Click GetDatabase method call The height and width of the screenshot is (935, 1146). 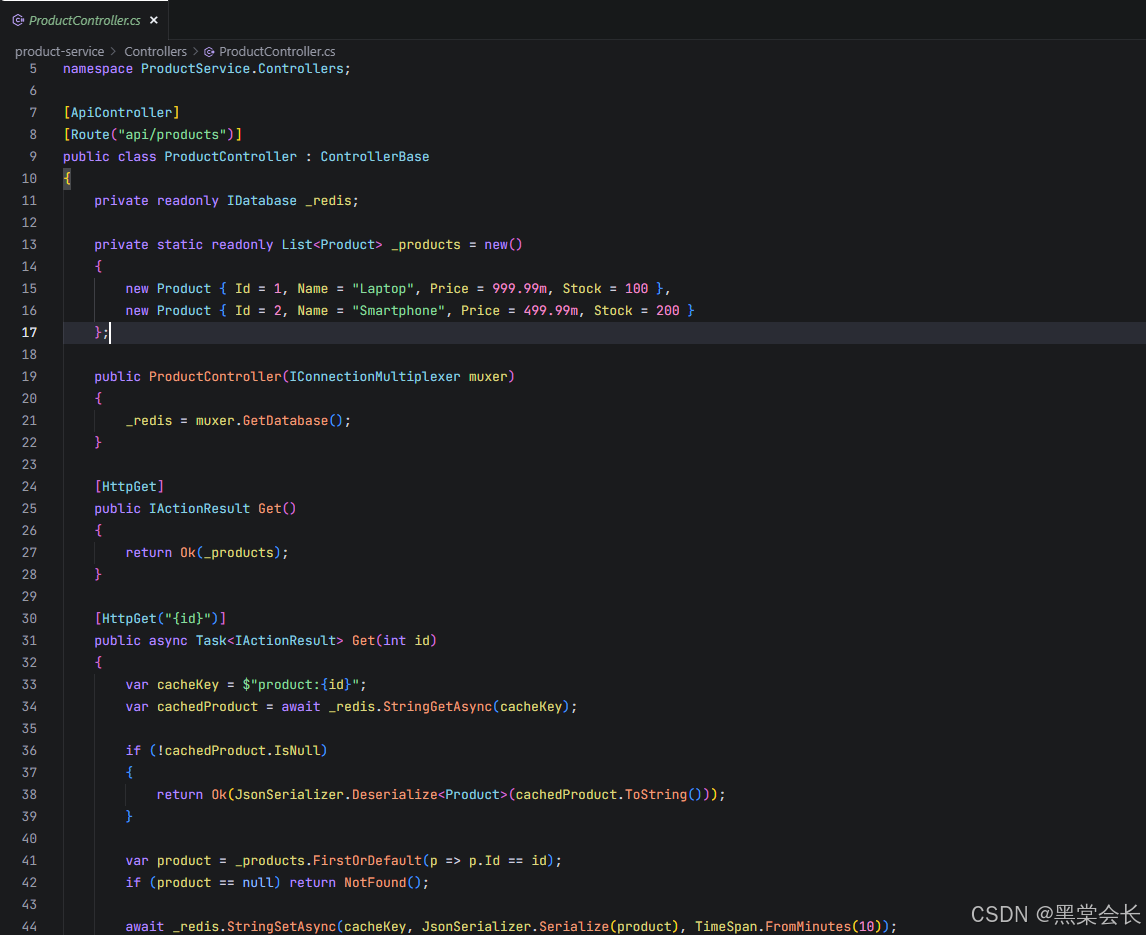tap(285, 421)
